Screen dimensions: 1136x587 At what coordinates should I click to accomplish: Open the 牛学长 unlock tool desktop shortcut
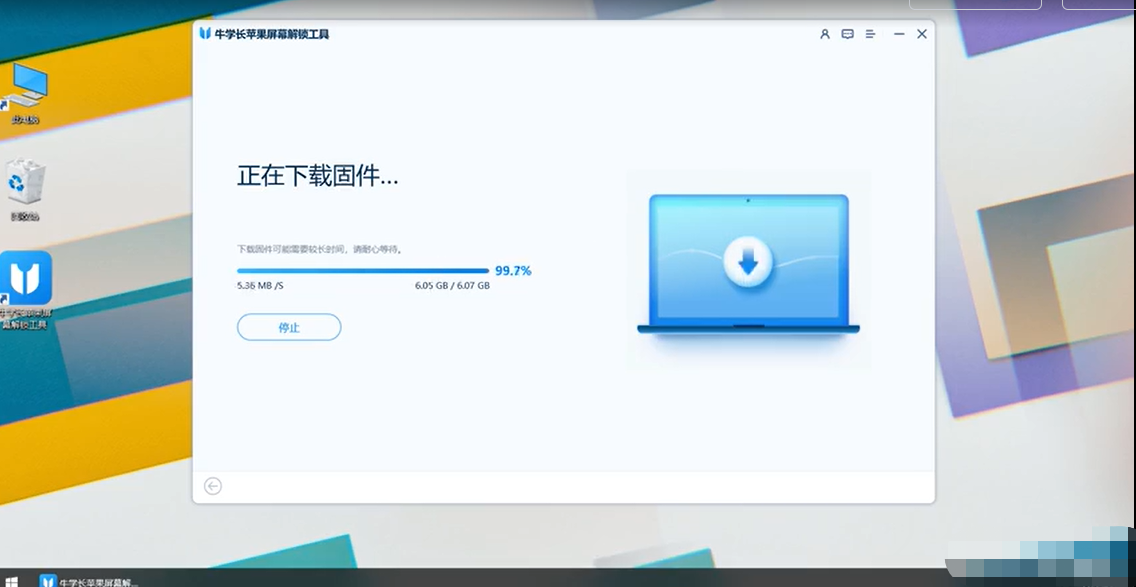[x=25, y=290]
